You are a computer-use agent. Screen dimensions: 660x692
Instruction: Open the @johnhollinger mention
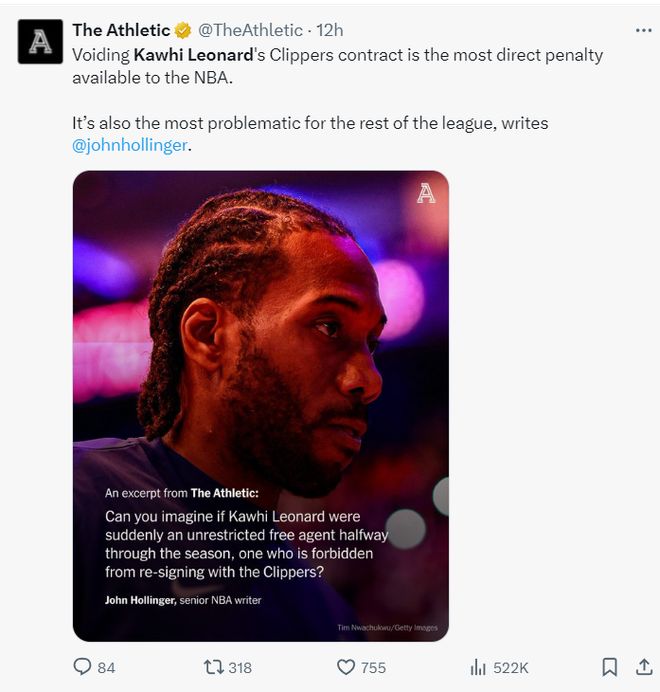point(130,145)
